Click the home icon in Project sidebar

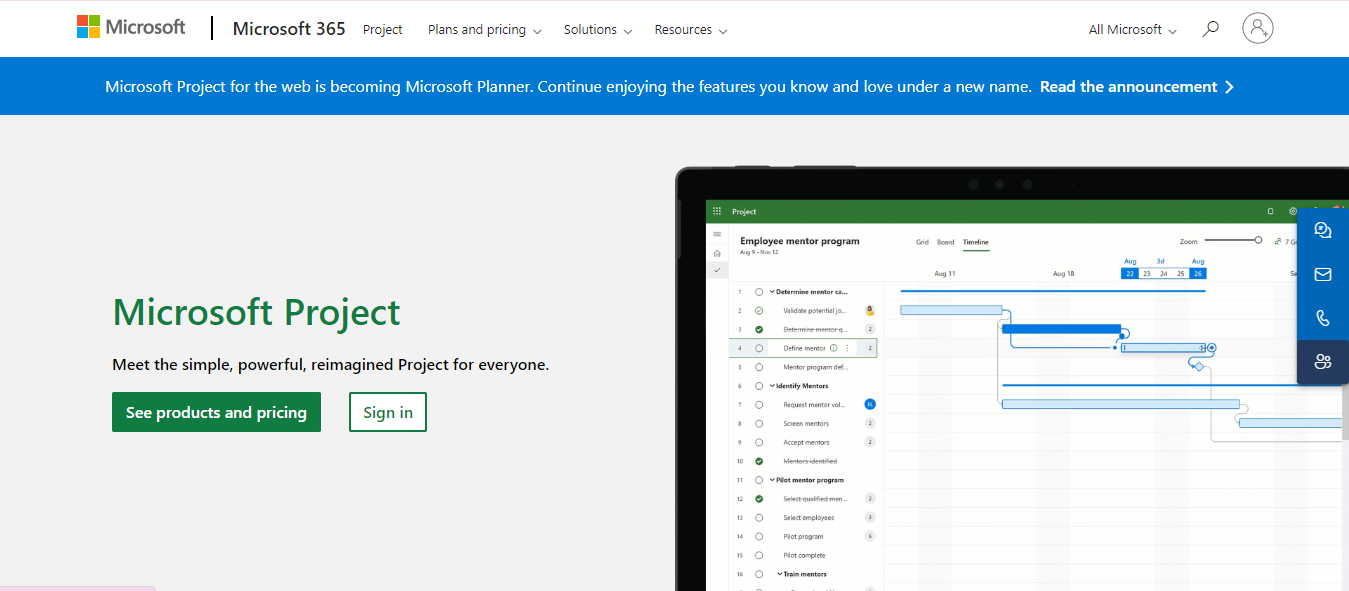[x=717, y=253]
